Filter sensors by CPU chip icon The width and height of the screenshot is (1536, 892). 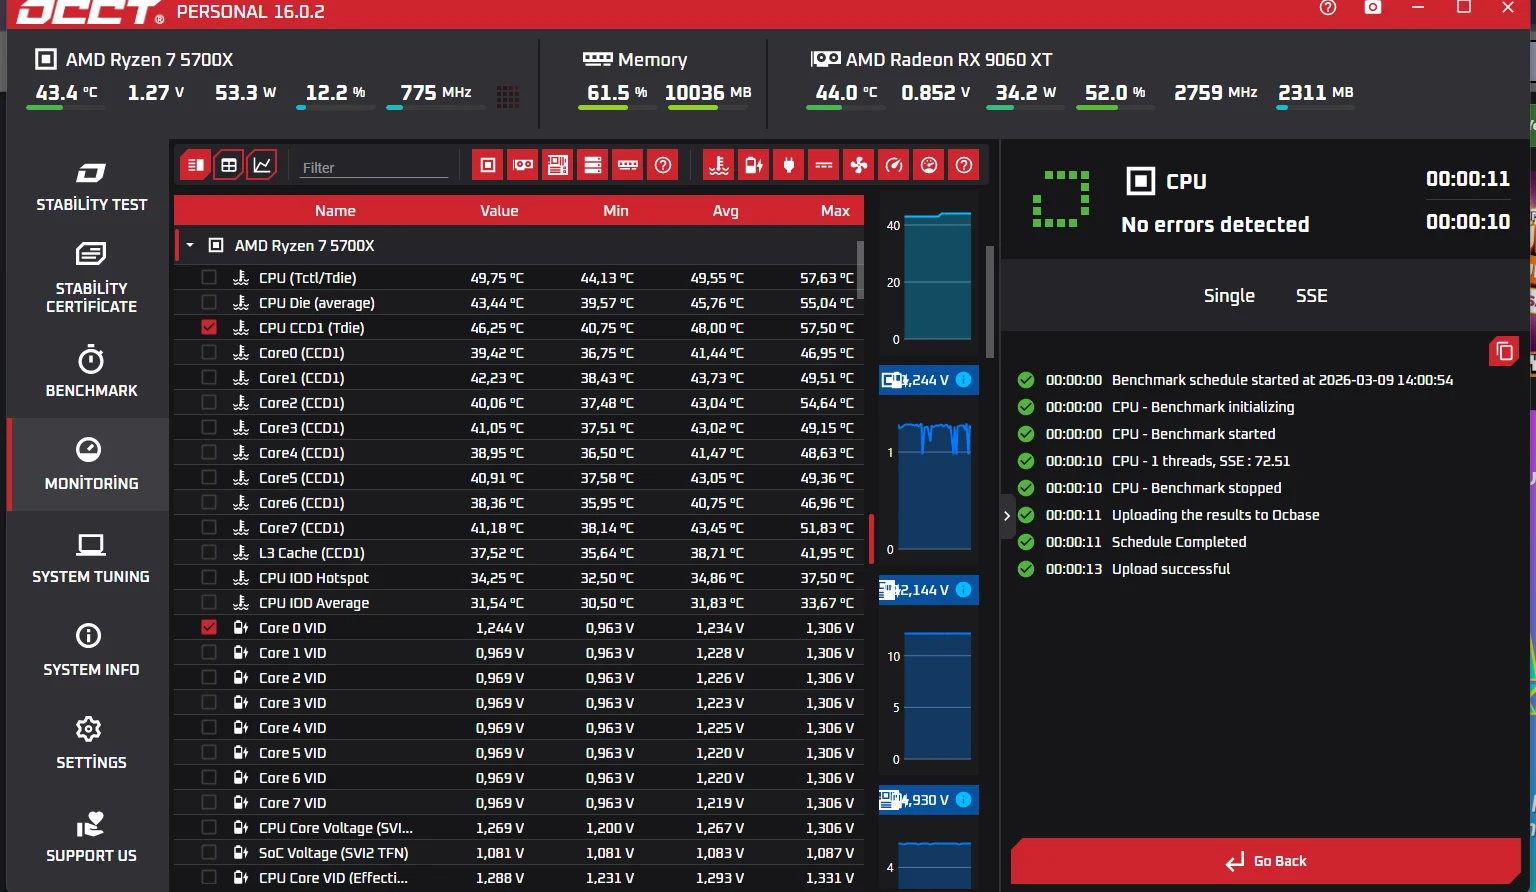pos(488,165)
